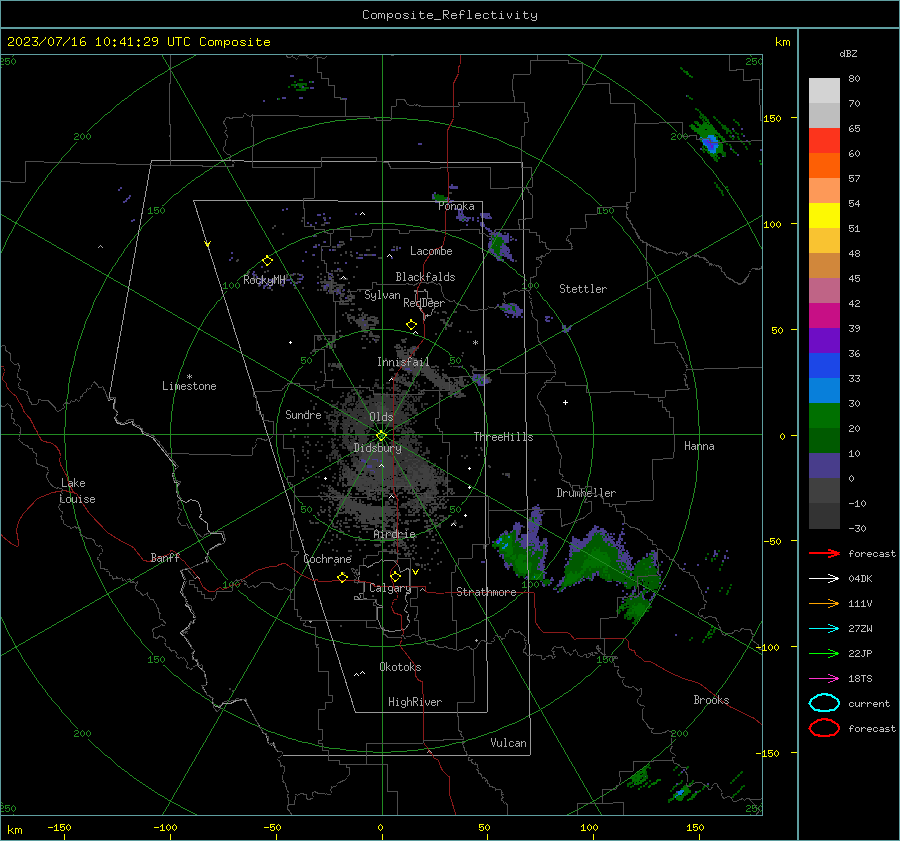Click the current legend text
The width and height of the screenshot is (900, 841).
[x=869, y=703]
